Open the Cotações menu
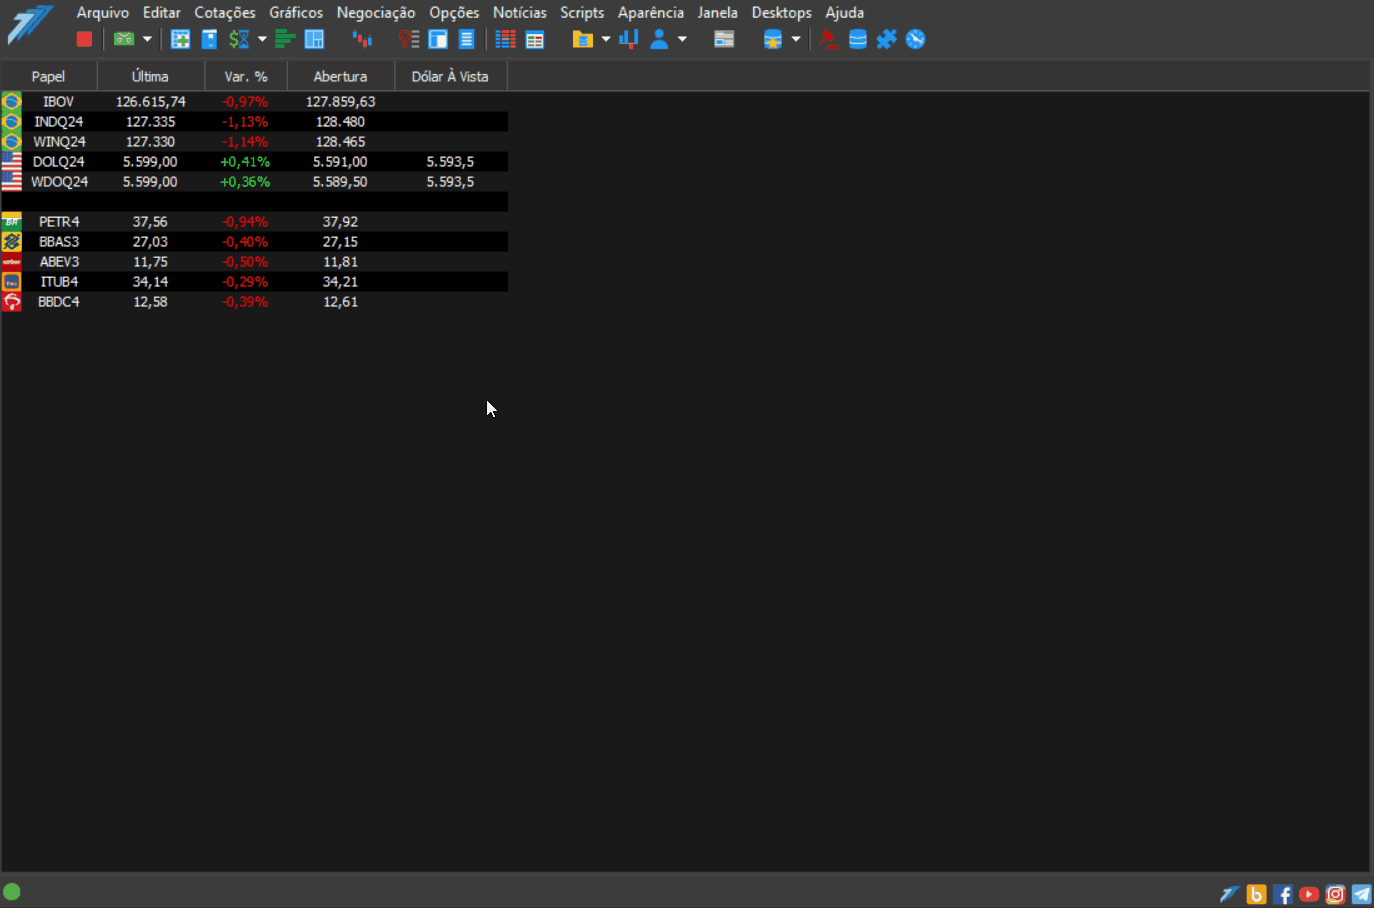Screen dimensions: 1374x908 pos(225,12)
